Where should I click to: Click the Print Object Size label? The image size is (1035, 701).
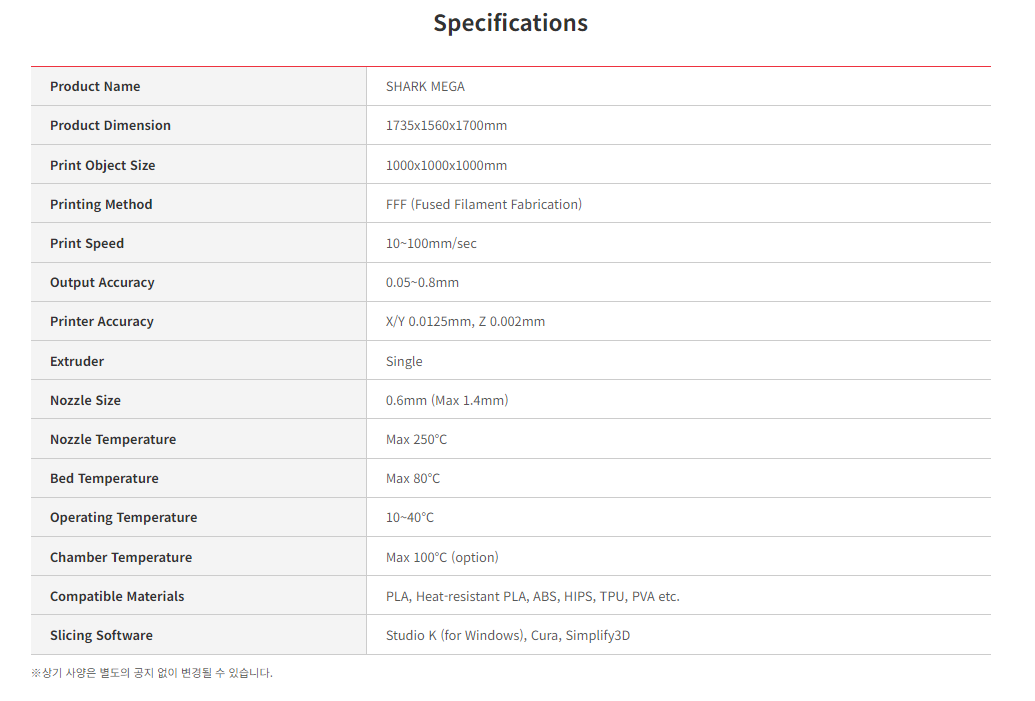pyautogui.click(x=102, y=166)
